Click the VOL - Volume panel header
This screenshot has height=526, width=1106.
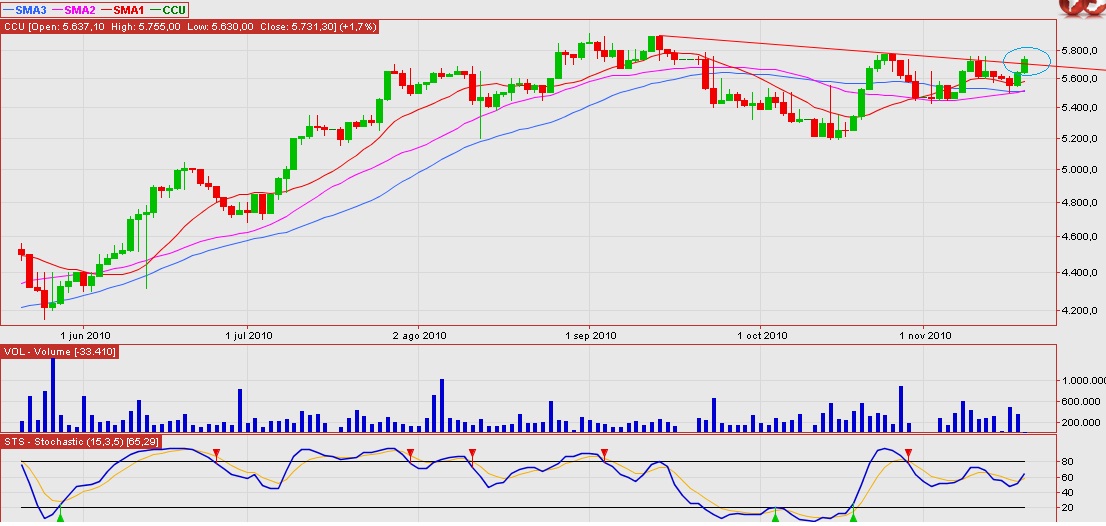[x=60, y=351]
